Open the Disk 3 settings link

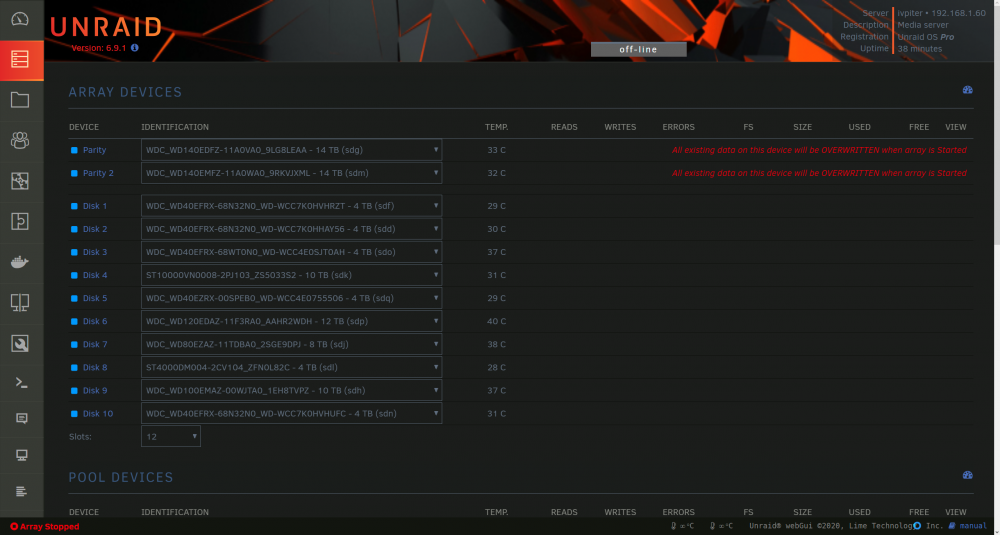tap(95, 253)
